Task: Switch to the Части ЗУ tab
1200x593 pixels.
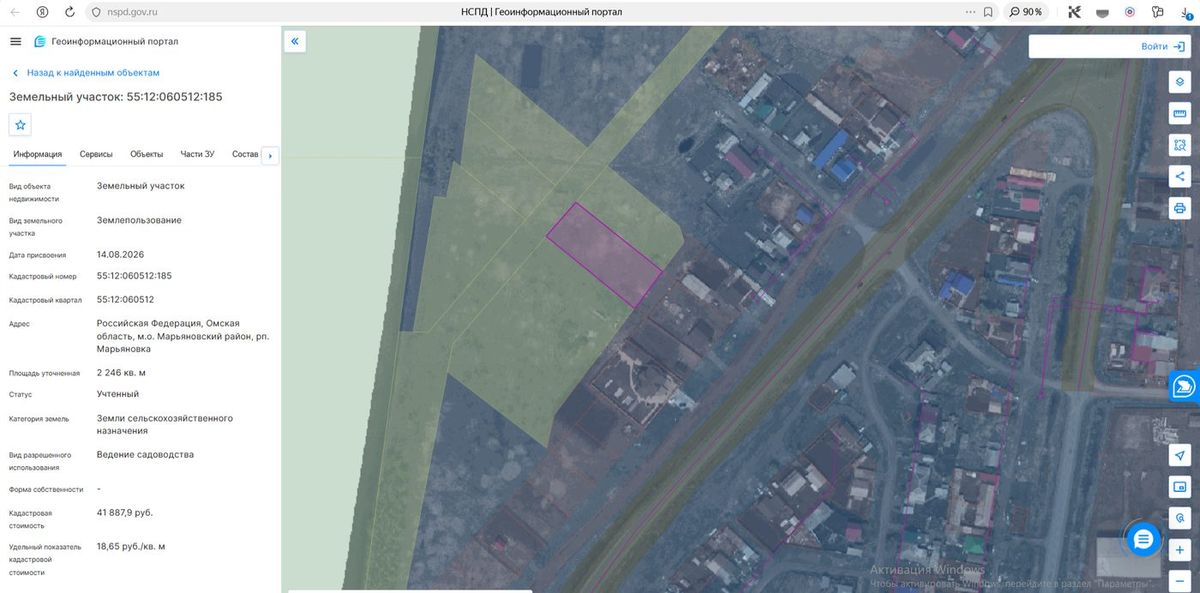Action: click(x=197, y=154)
